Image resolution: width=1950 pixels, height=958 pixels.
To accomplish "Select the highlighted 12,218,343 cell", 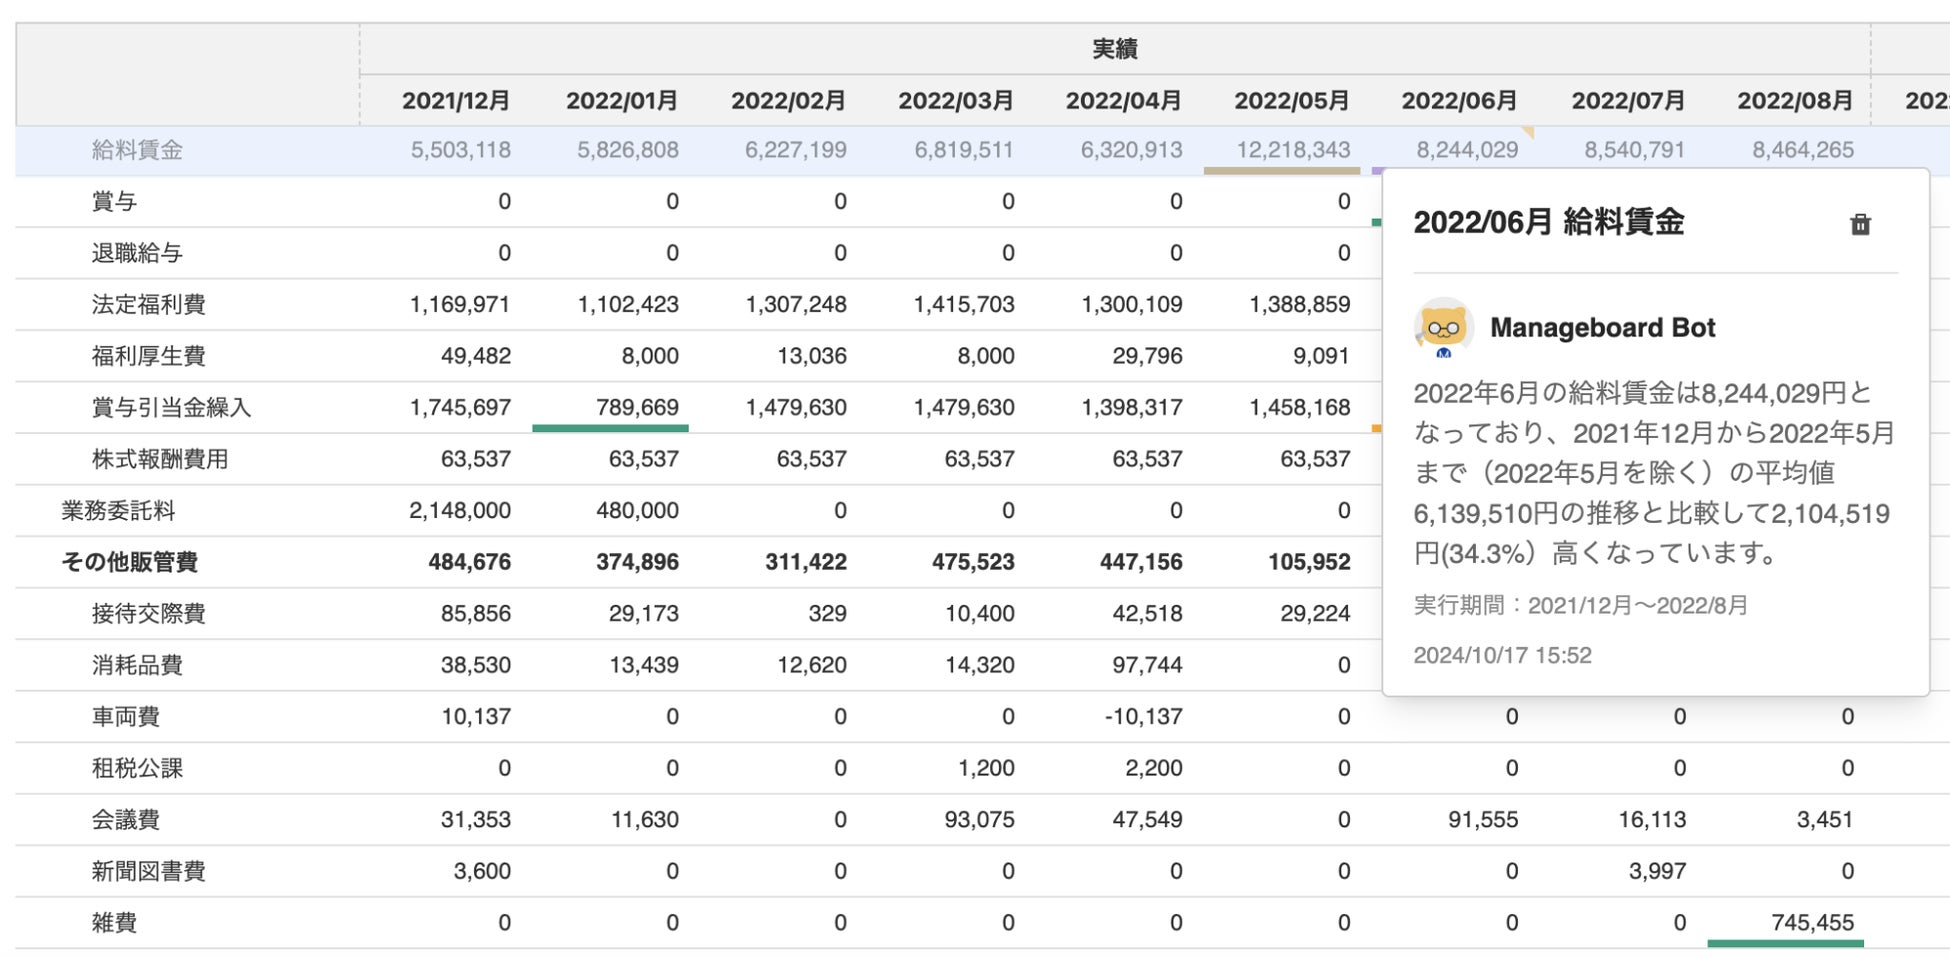I will [x=1292, y=150].
